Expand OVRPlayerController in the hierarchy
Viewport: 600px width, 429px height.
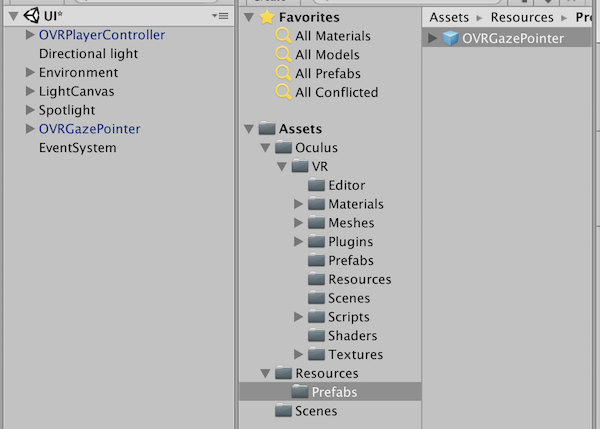click(30, 35)
